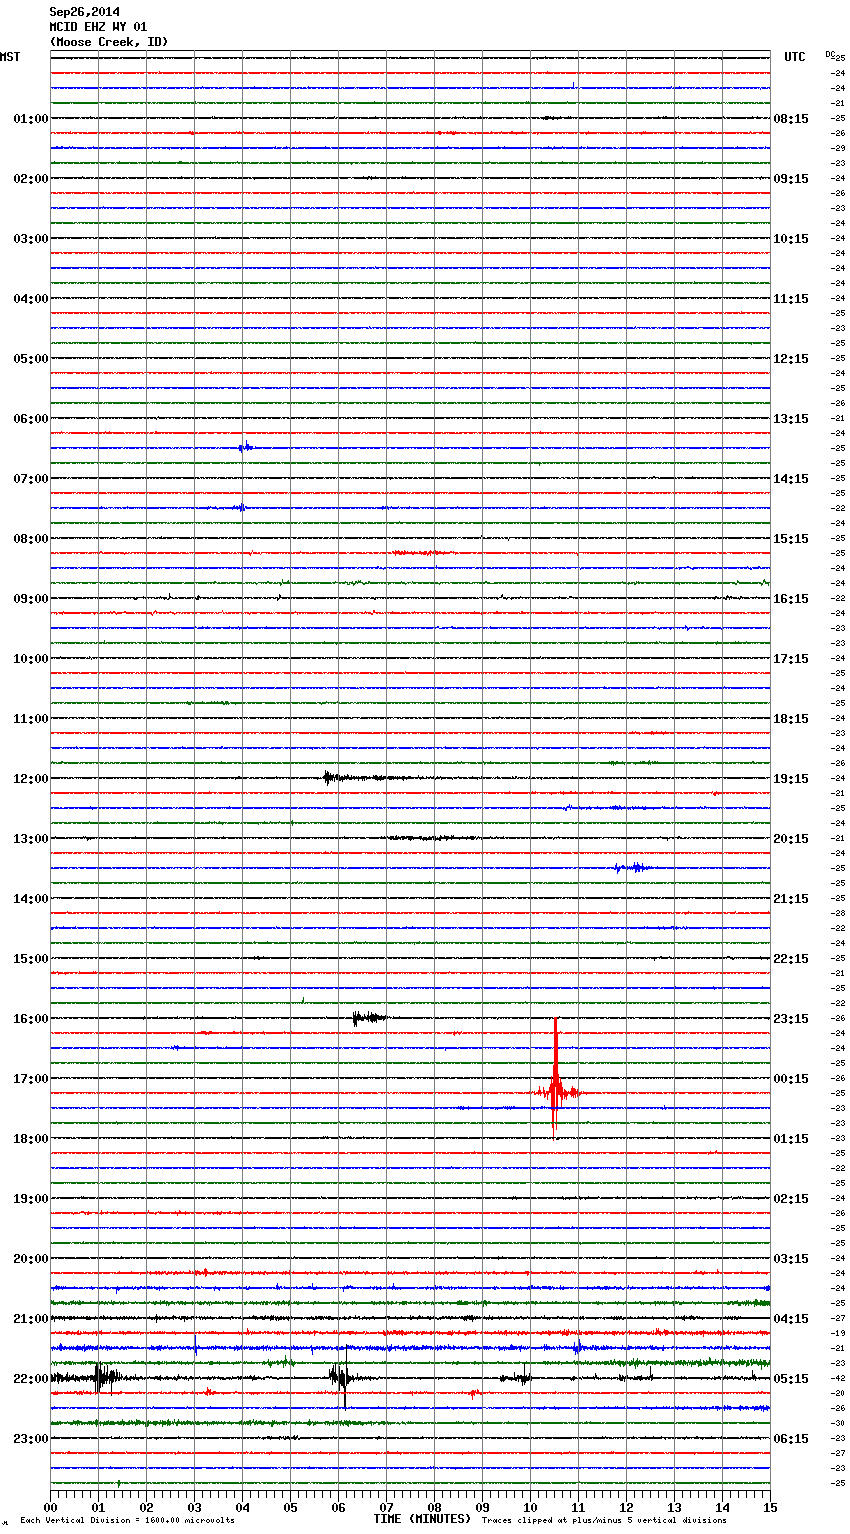The width and height of the screenshot is (850, 1534).
Task: Click minute '12' on the bottom time axis
Action: pos(627,1507)
